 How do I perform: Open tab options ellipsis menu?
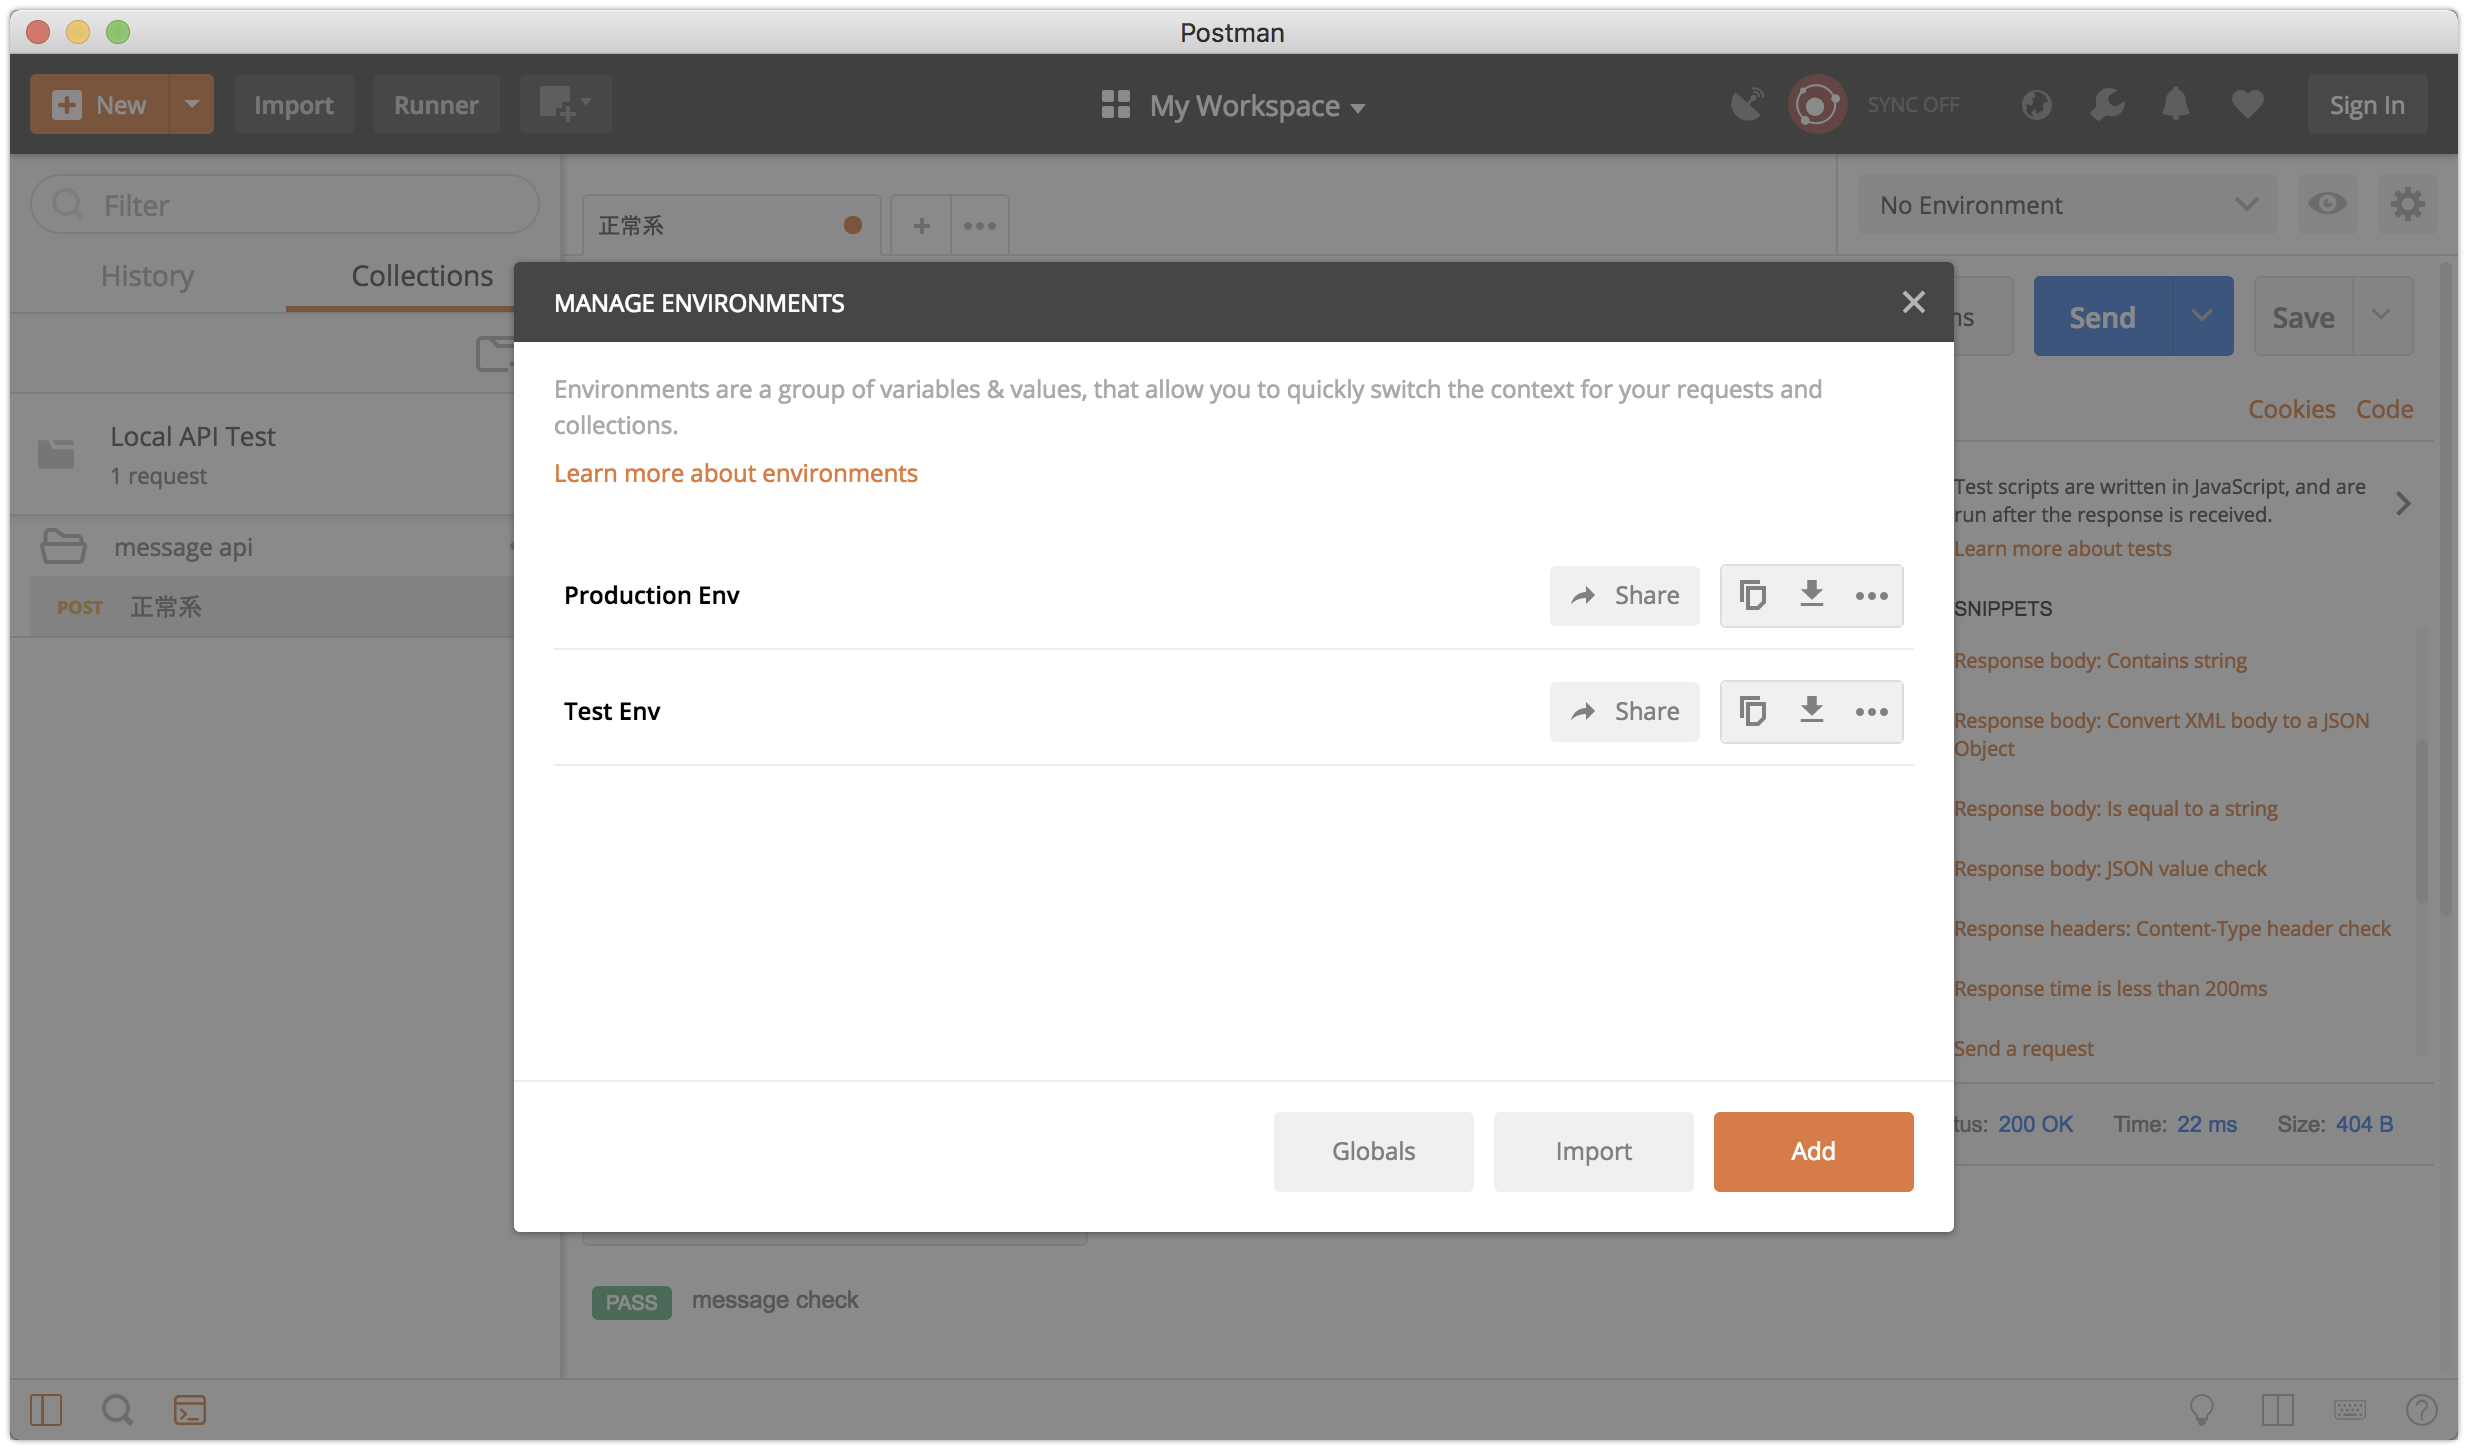click(x=979, y=225)
